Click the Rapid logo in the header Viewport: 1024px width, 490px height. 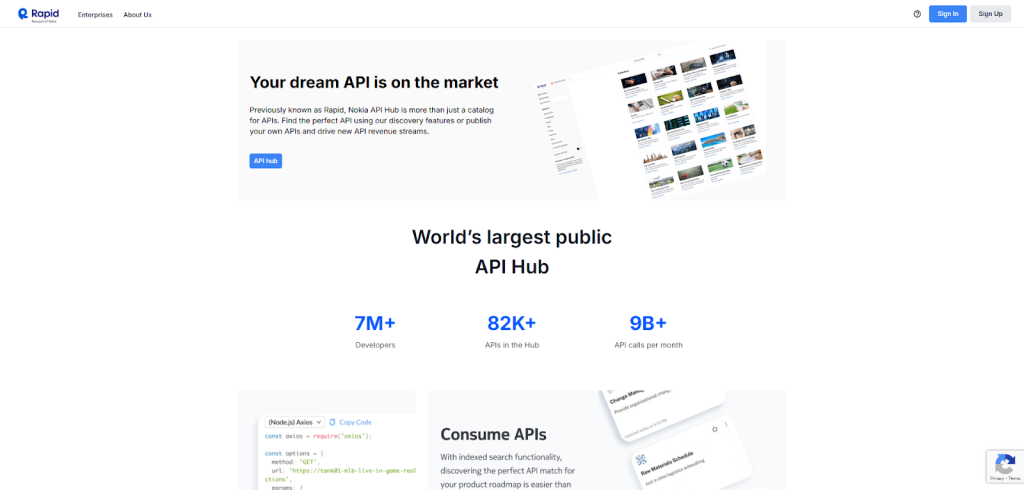point(40,14)
